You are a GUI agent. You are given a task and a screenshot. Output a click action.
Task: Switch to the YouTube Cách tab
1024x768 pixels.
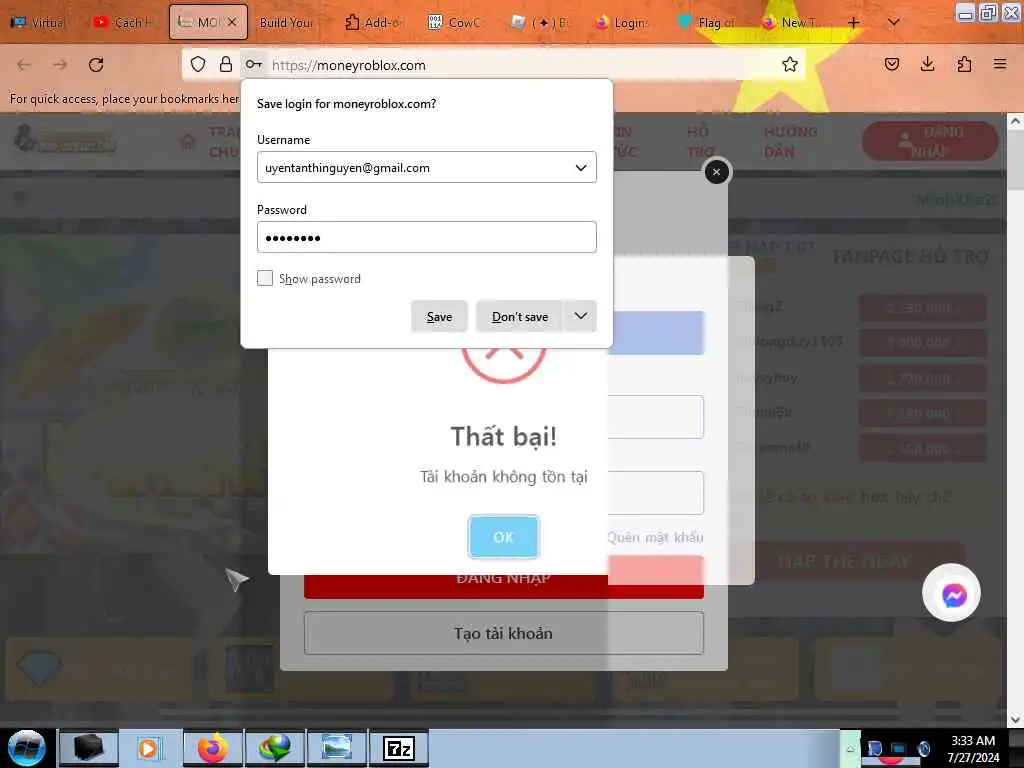coord(123,22)
